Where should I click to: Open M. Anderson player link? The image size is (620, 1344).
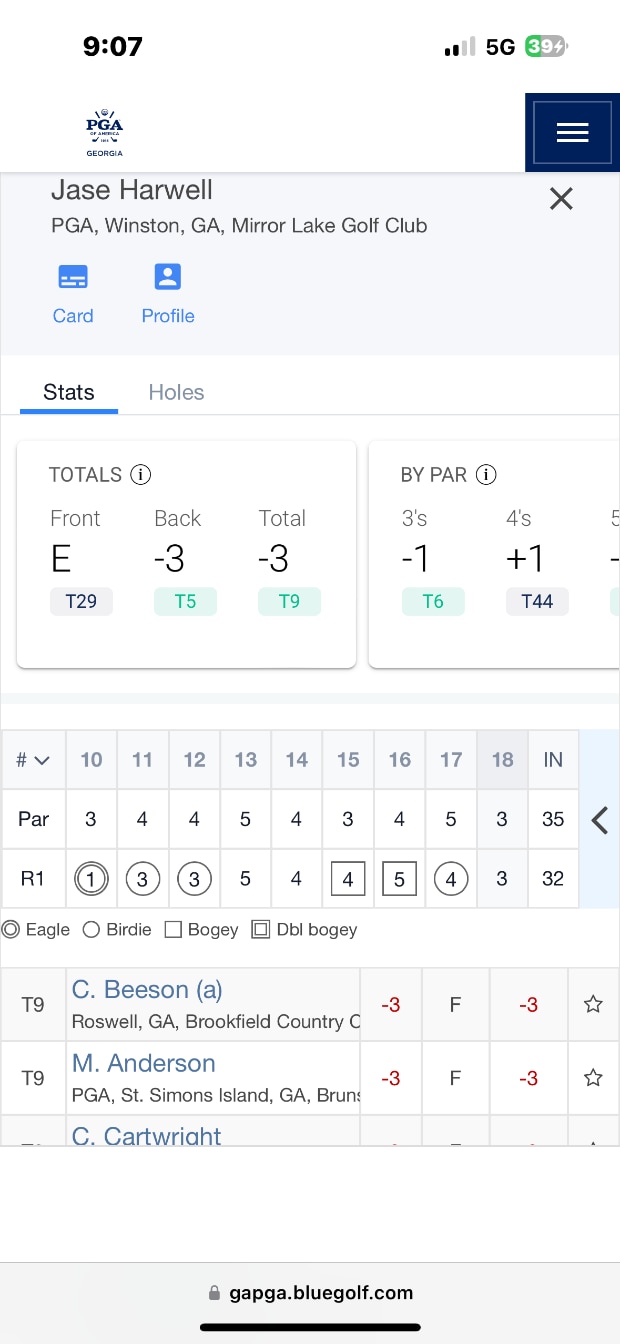pyautogui.click(x=144, y=1063)
